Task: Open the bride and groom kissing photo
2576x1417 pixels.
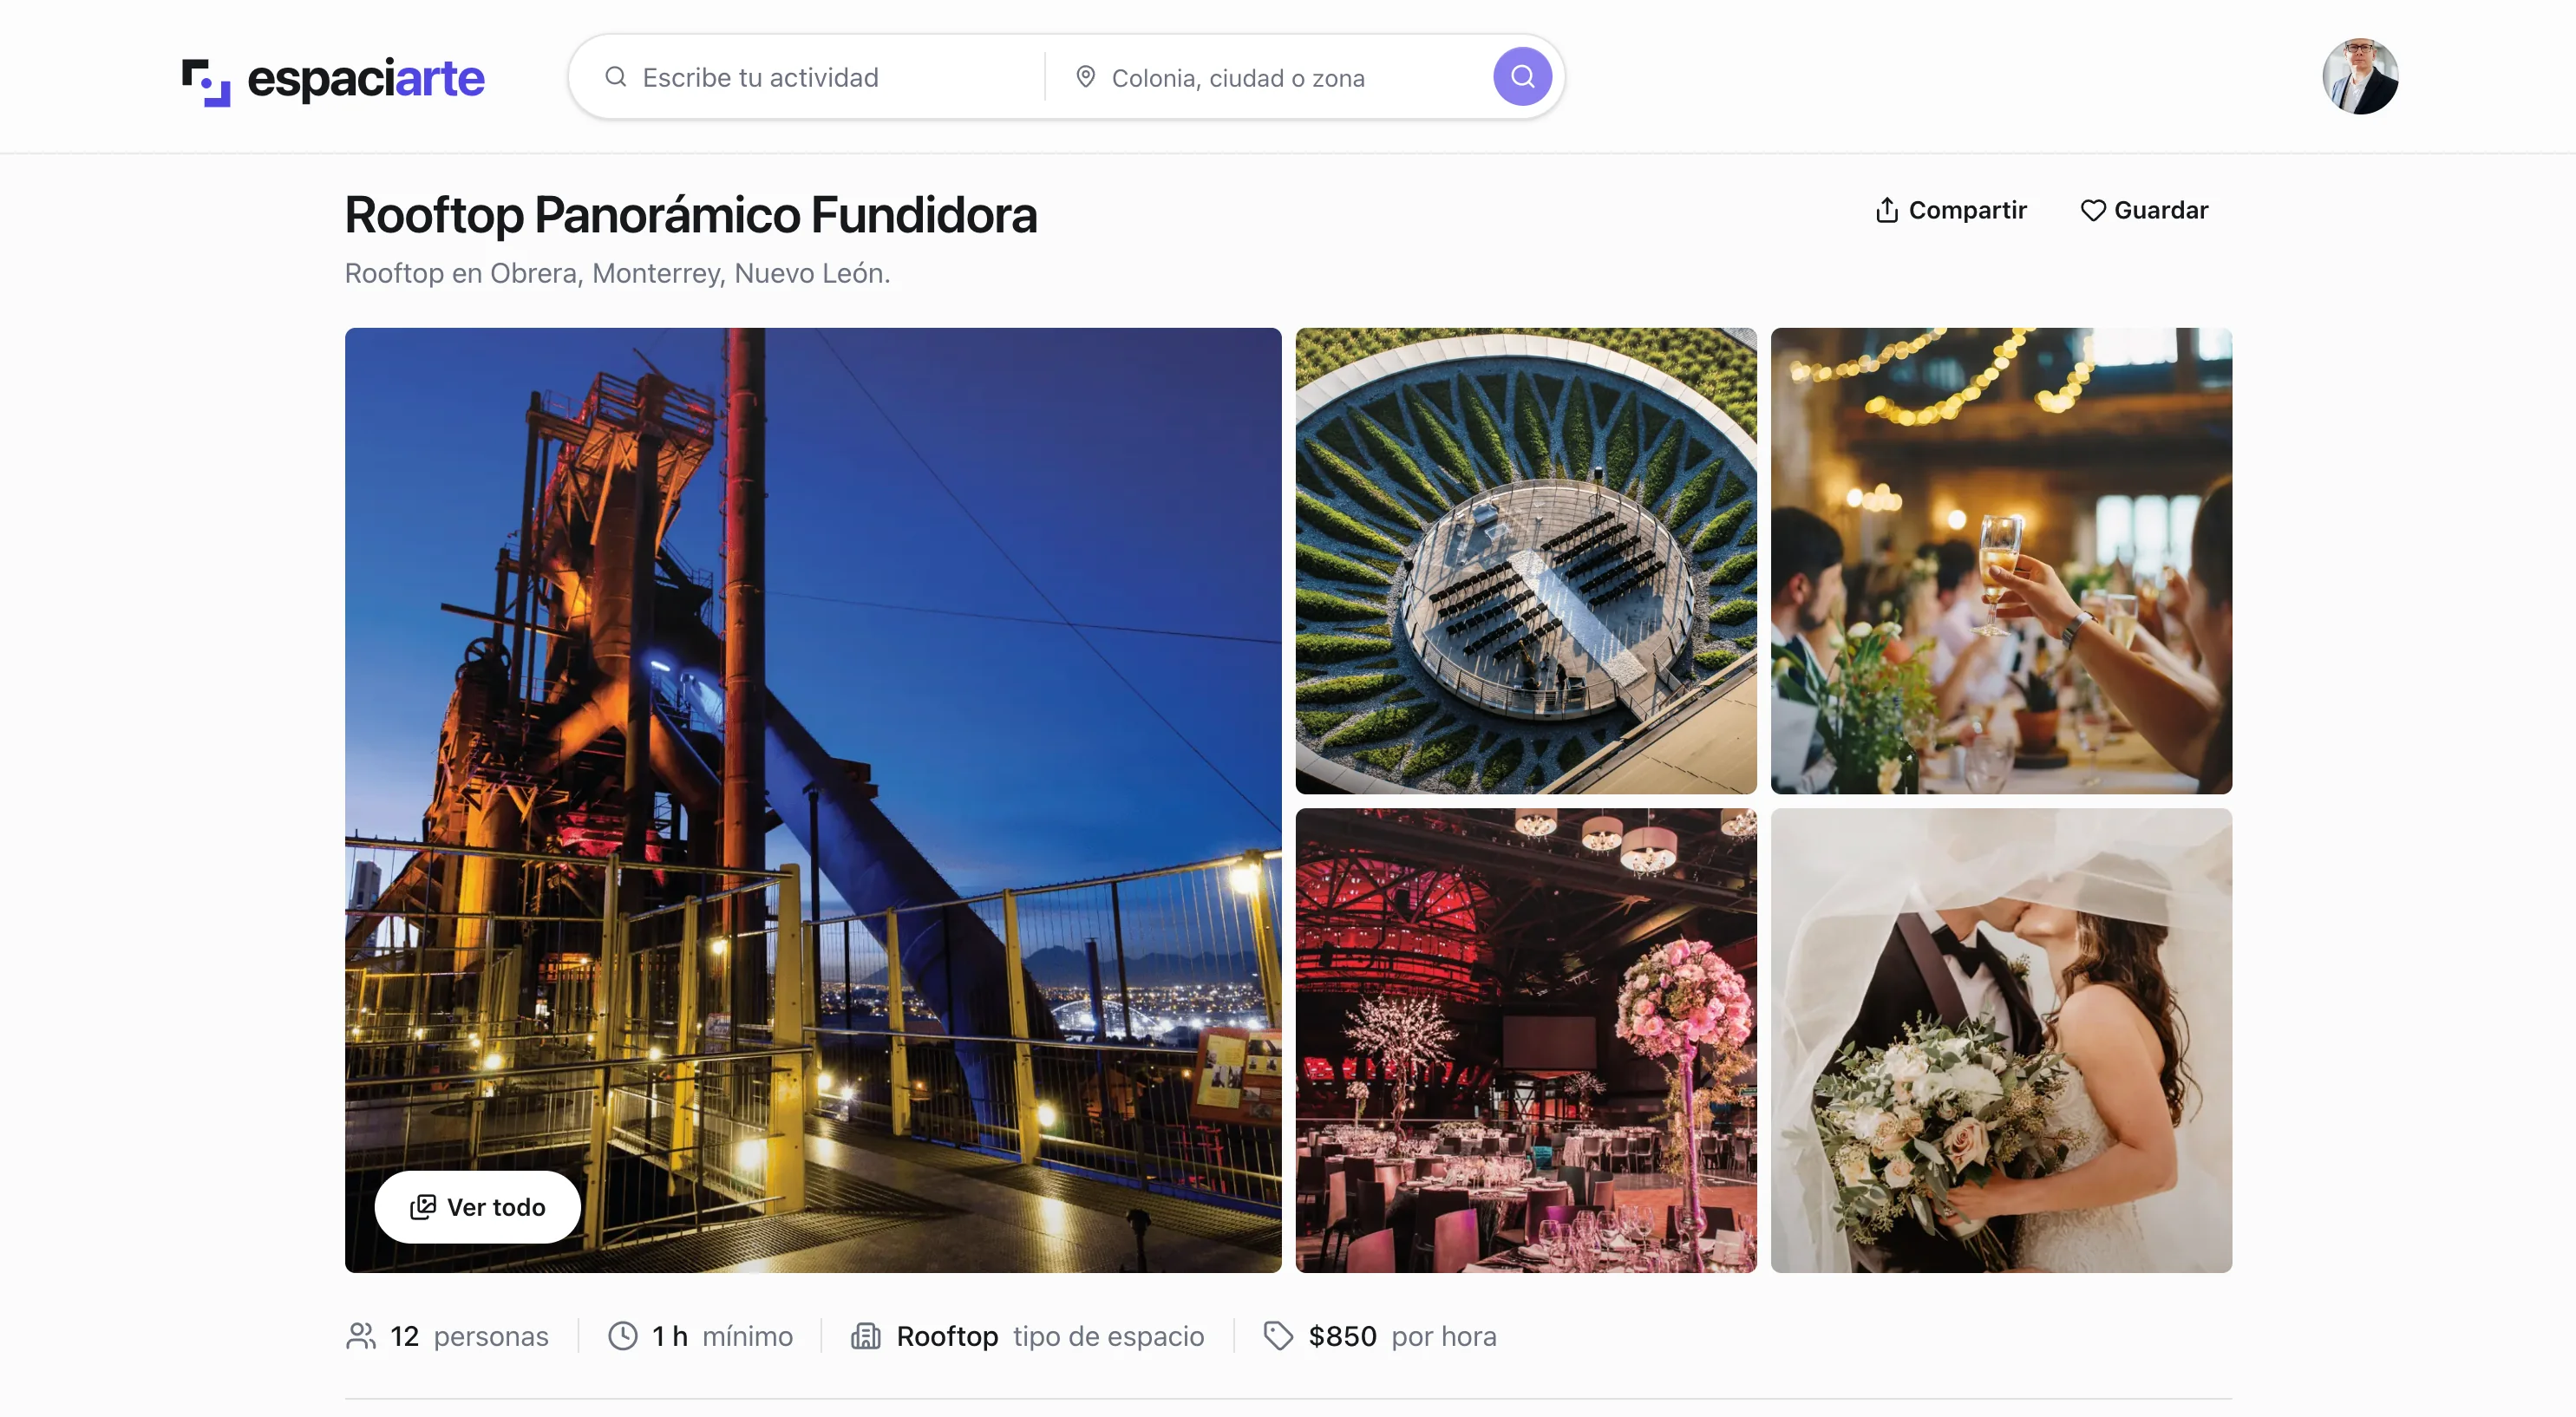Action: pos(2001,1041)
